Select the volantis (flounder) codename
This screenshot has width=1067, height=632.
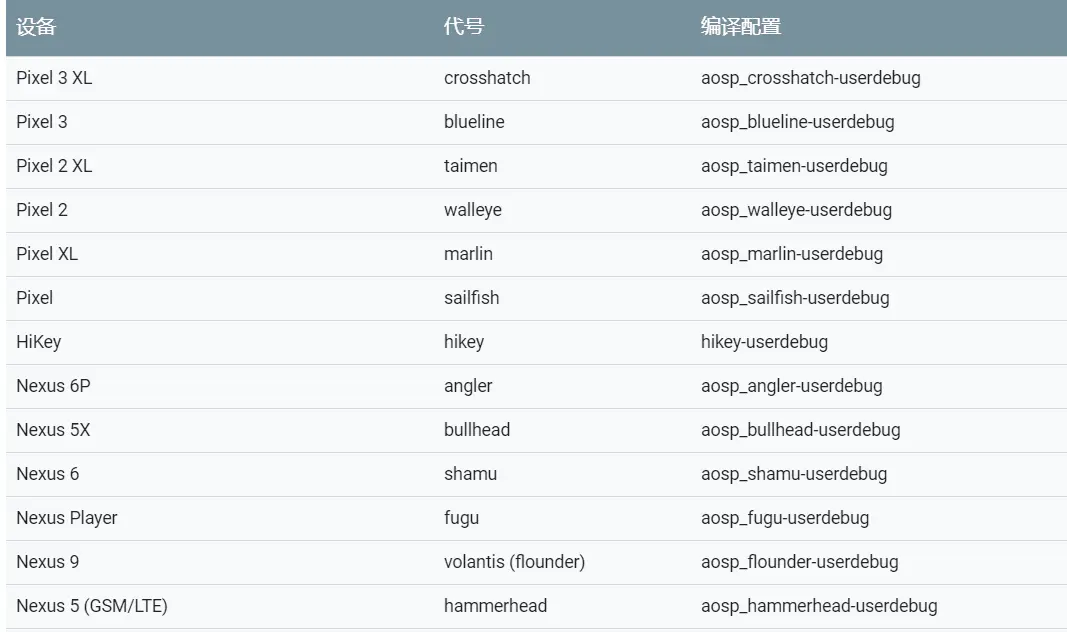click(x=514, y=562)
